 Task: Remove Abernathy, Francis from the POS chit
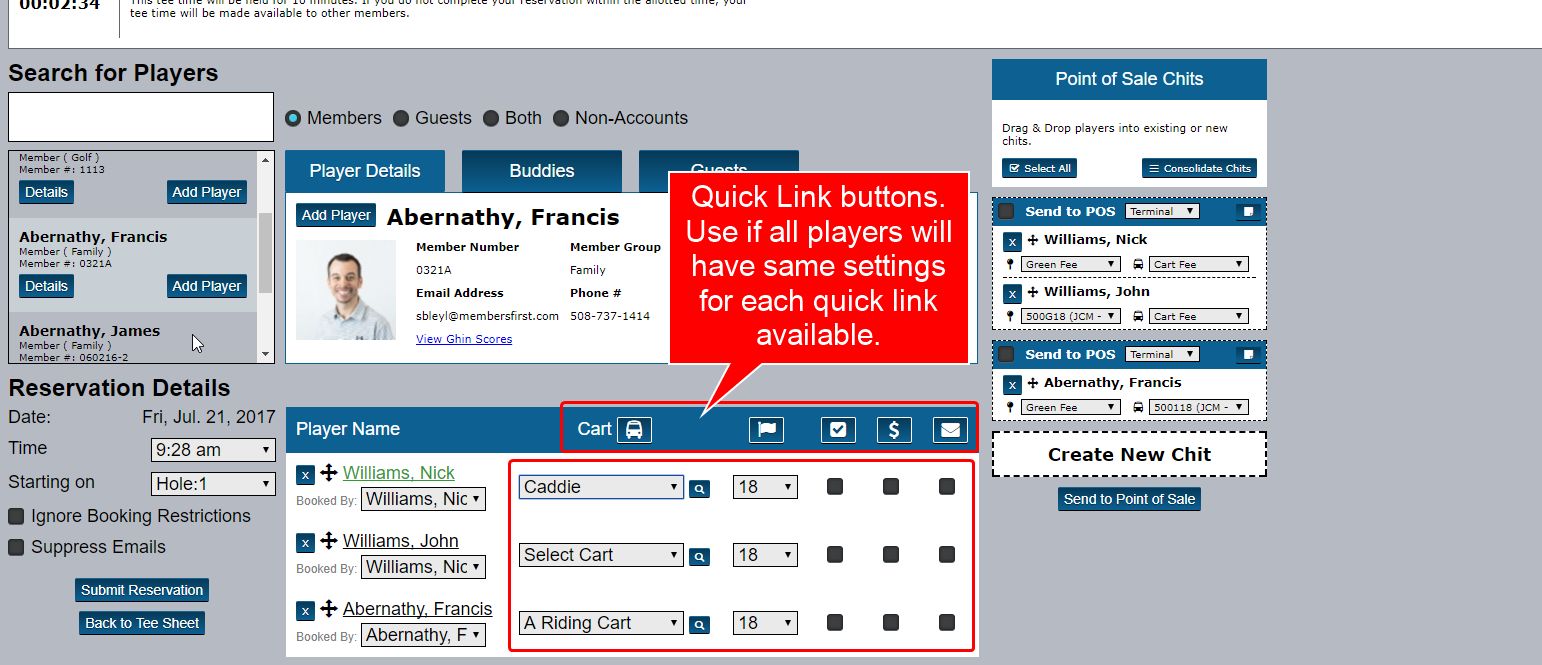click(x=1012, y=384)
